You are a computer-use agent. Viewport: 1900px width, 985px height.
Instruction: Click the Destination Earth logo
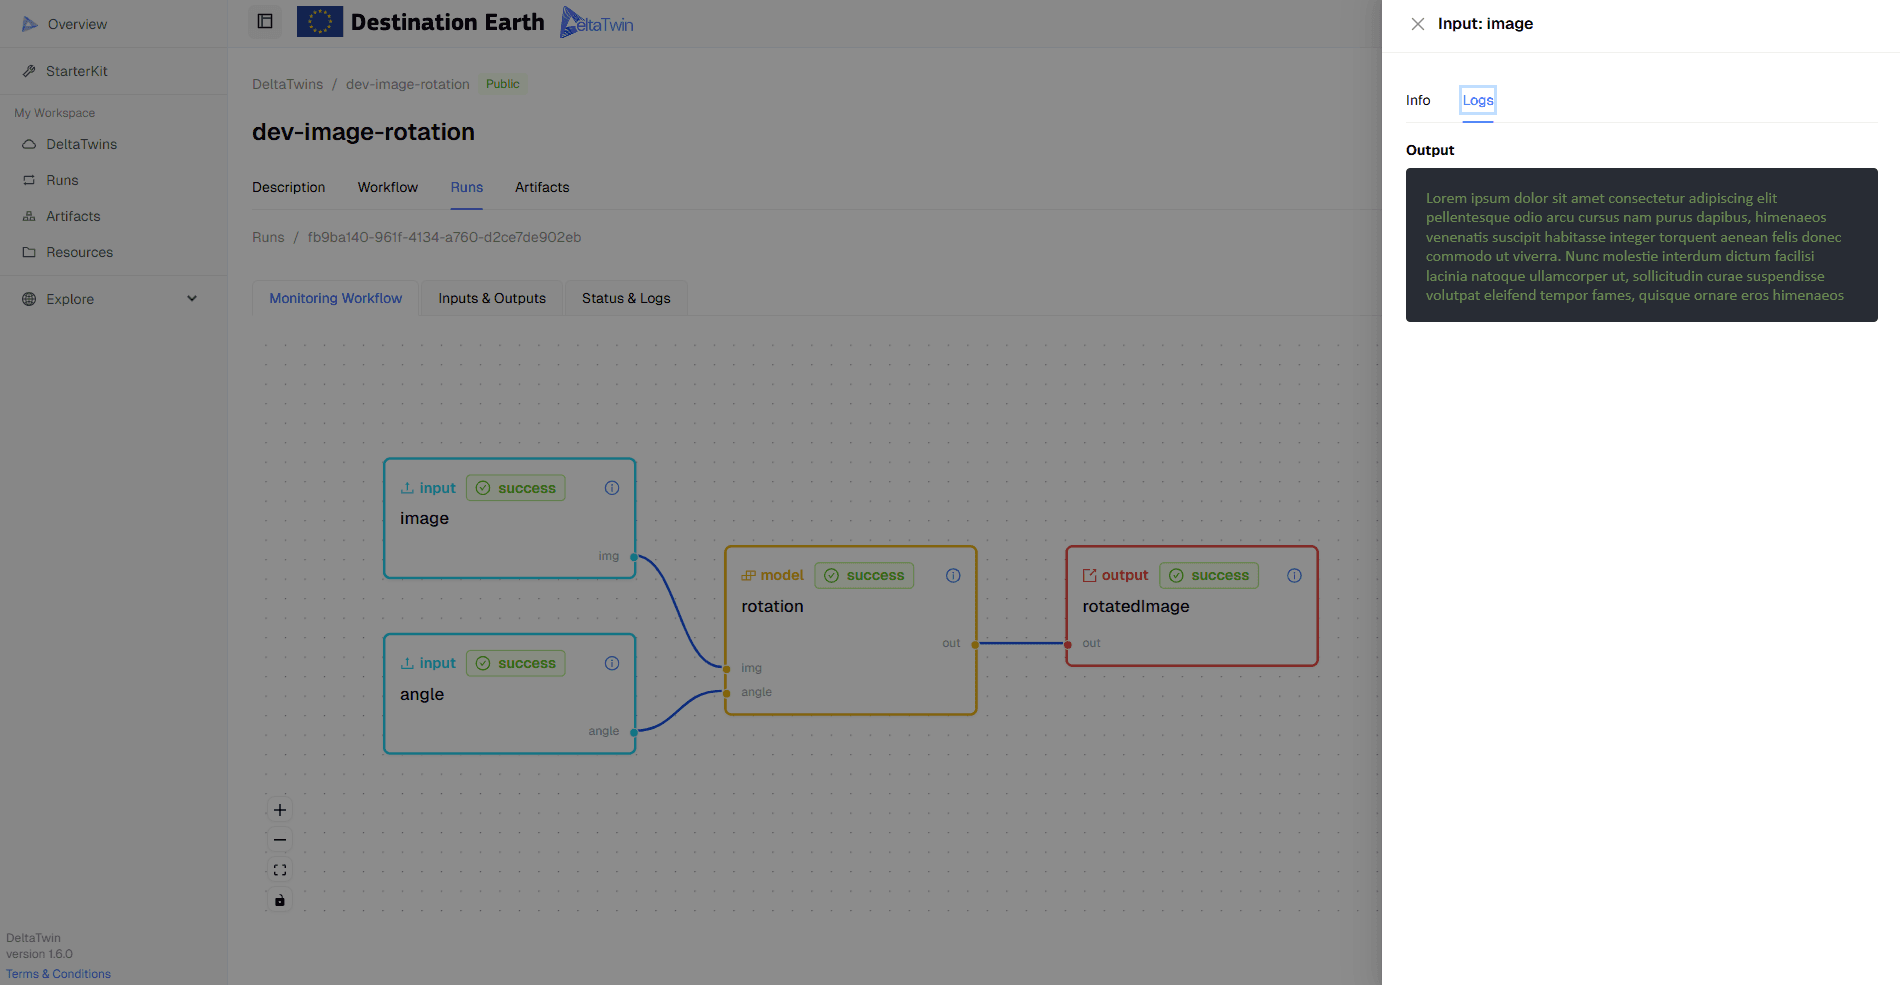421,22
